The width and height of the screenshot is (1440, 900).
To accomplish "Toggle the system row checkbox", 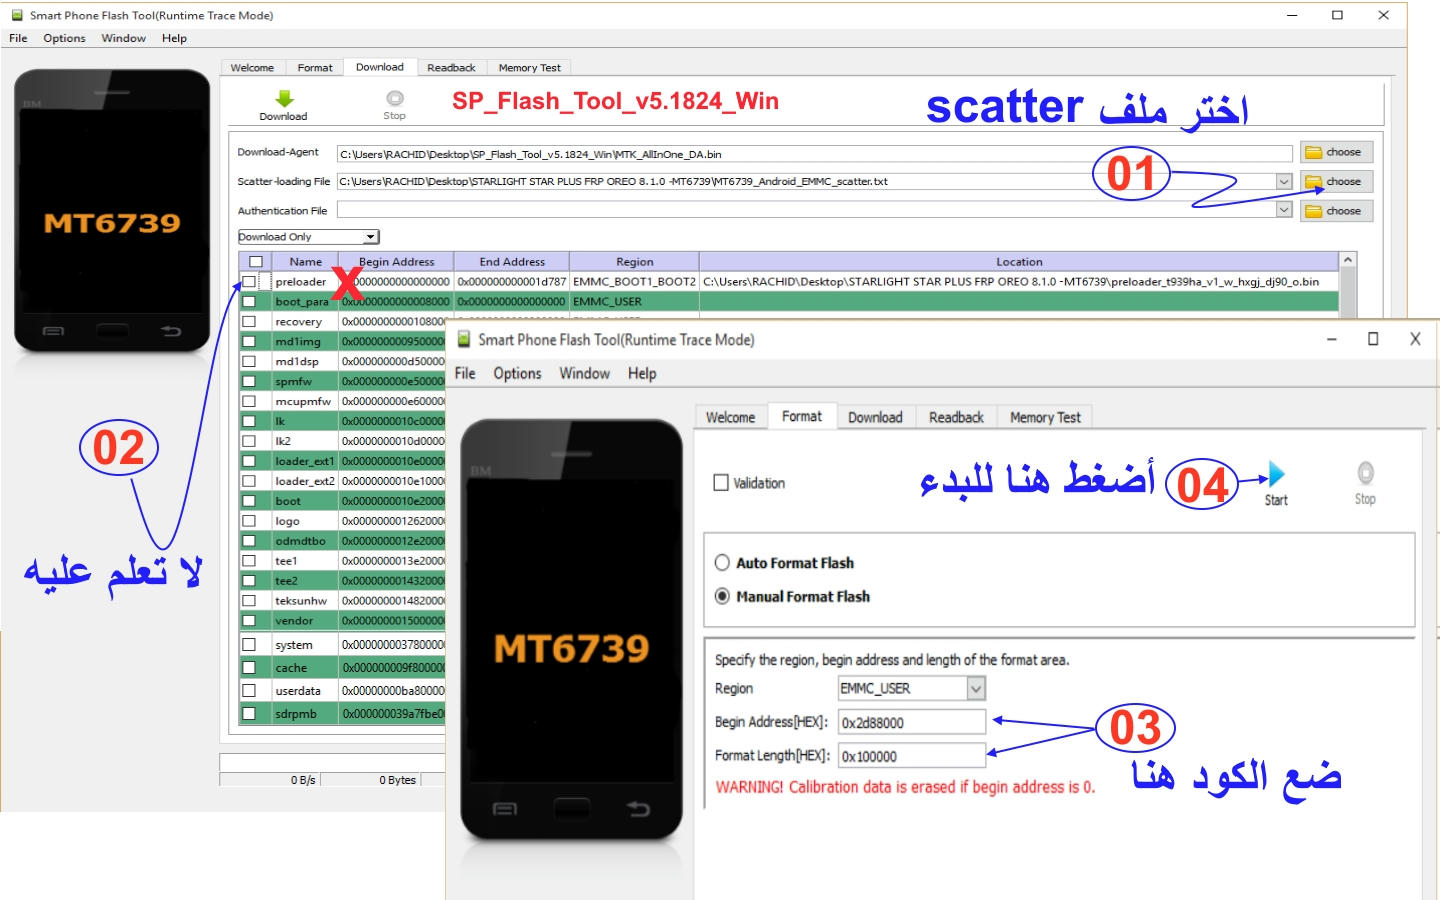I will pos(249,645).
